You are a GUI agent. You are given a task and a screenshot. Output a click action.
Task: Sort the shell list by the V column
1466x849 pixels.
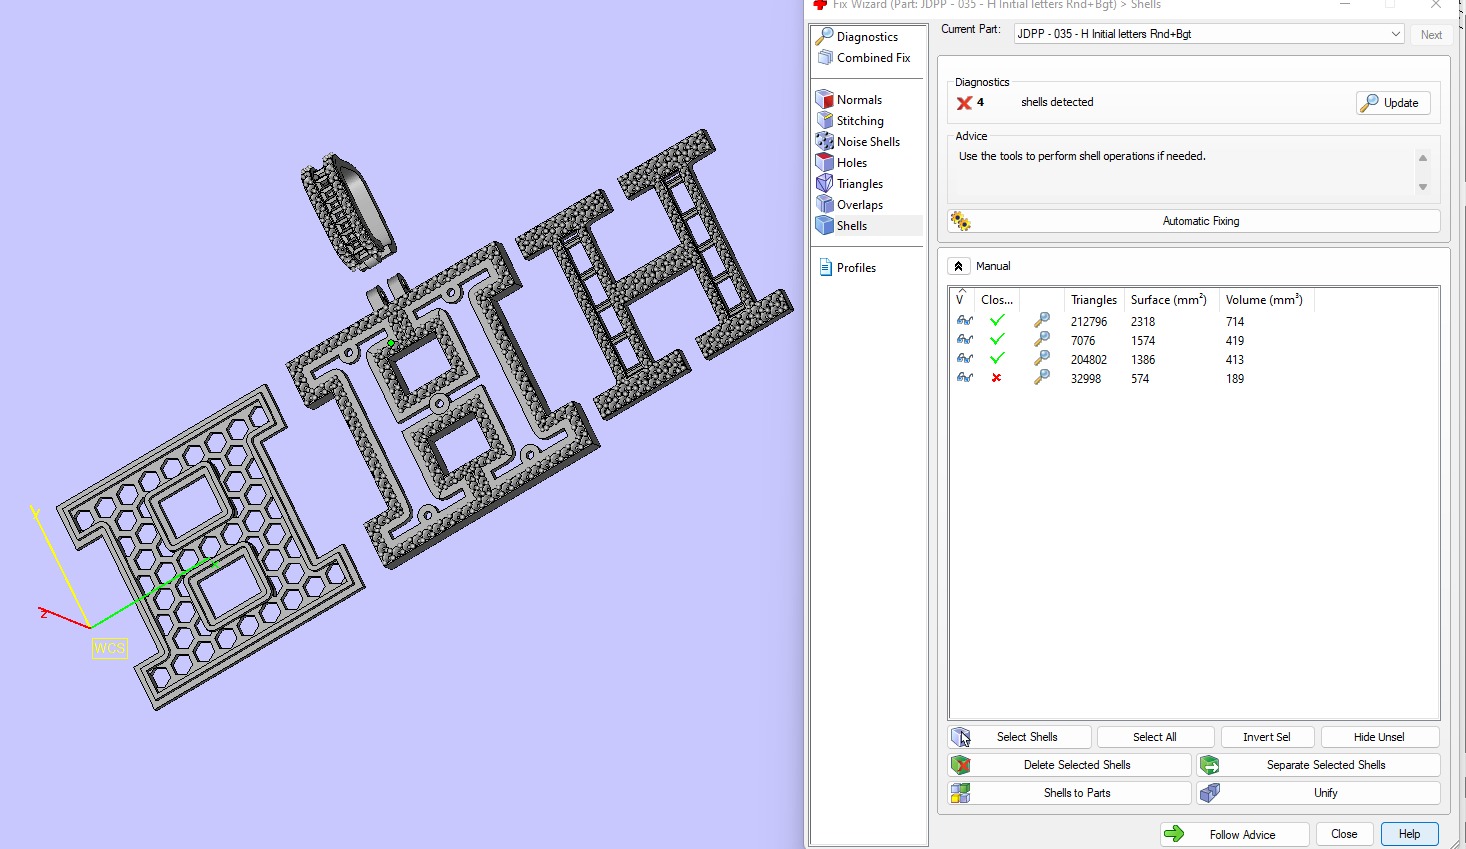point(962,300)
